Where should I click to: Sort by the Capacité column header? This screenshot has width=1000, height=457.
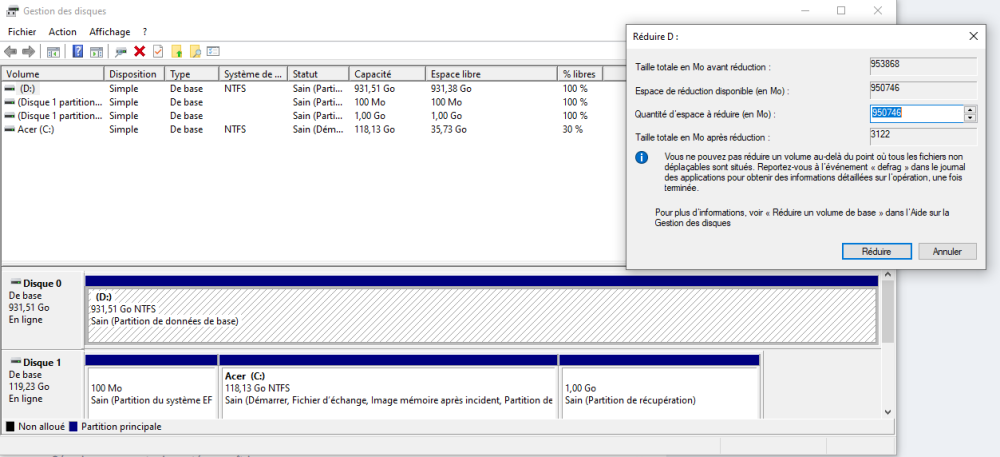click(x=387, y=75)
